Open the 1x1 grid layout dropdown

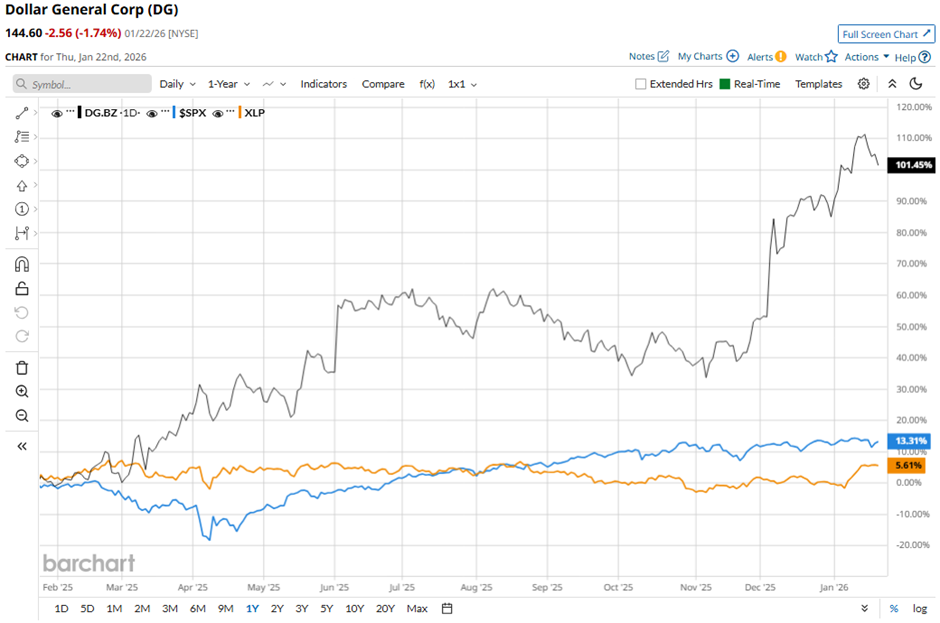tap(462, 84)
